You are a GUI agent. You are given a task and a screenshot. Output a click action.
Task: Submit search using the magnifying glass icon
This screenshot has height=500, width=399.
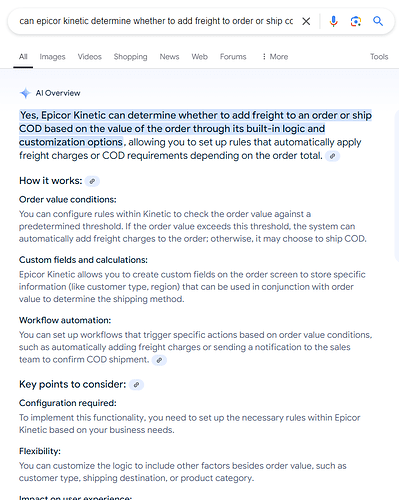378,21
